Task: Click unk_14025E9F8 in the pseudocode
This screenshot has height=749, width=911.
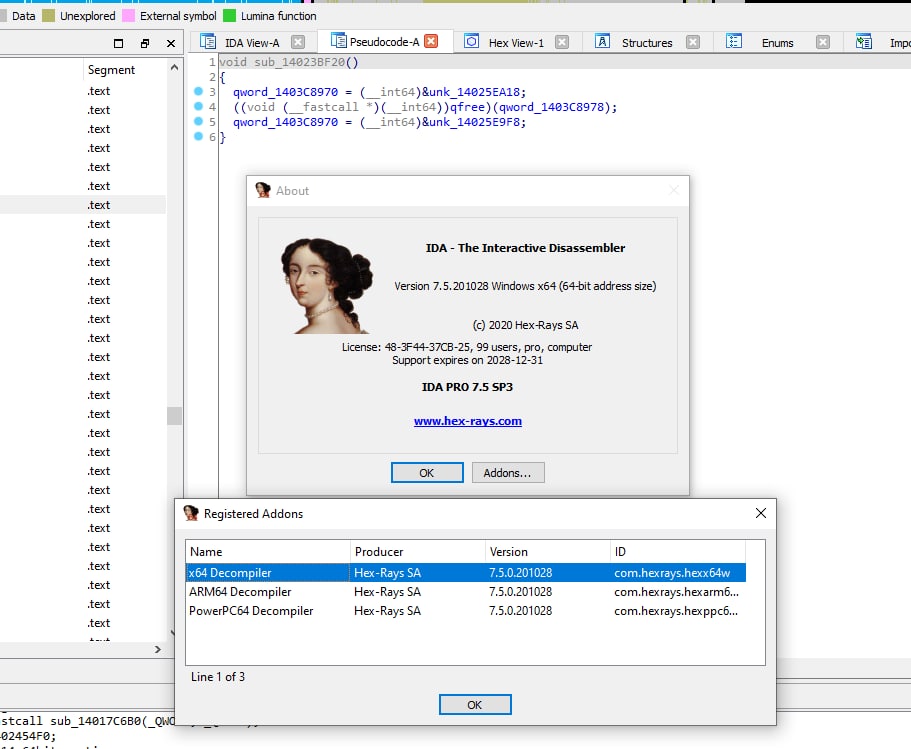Action: 474,122
